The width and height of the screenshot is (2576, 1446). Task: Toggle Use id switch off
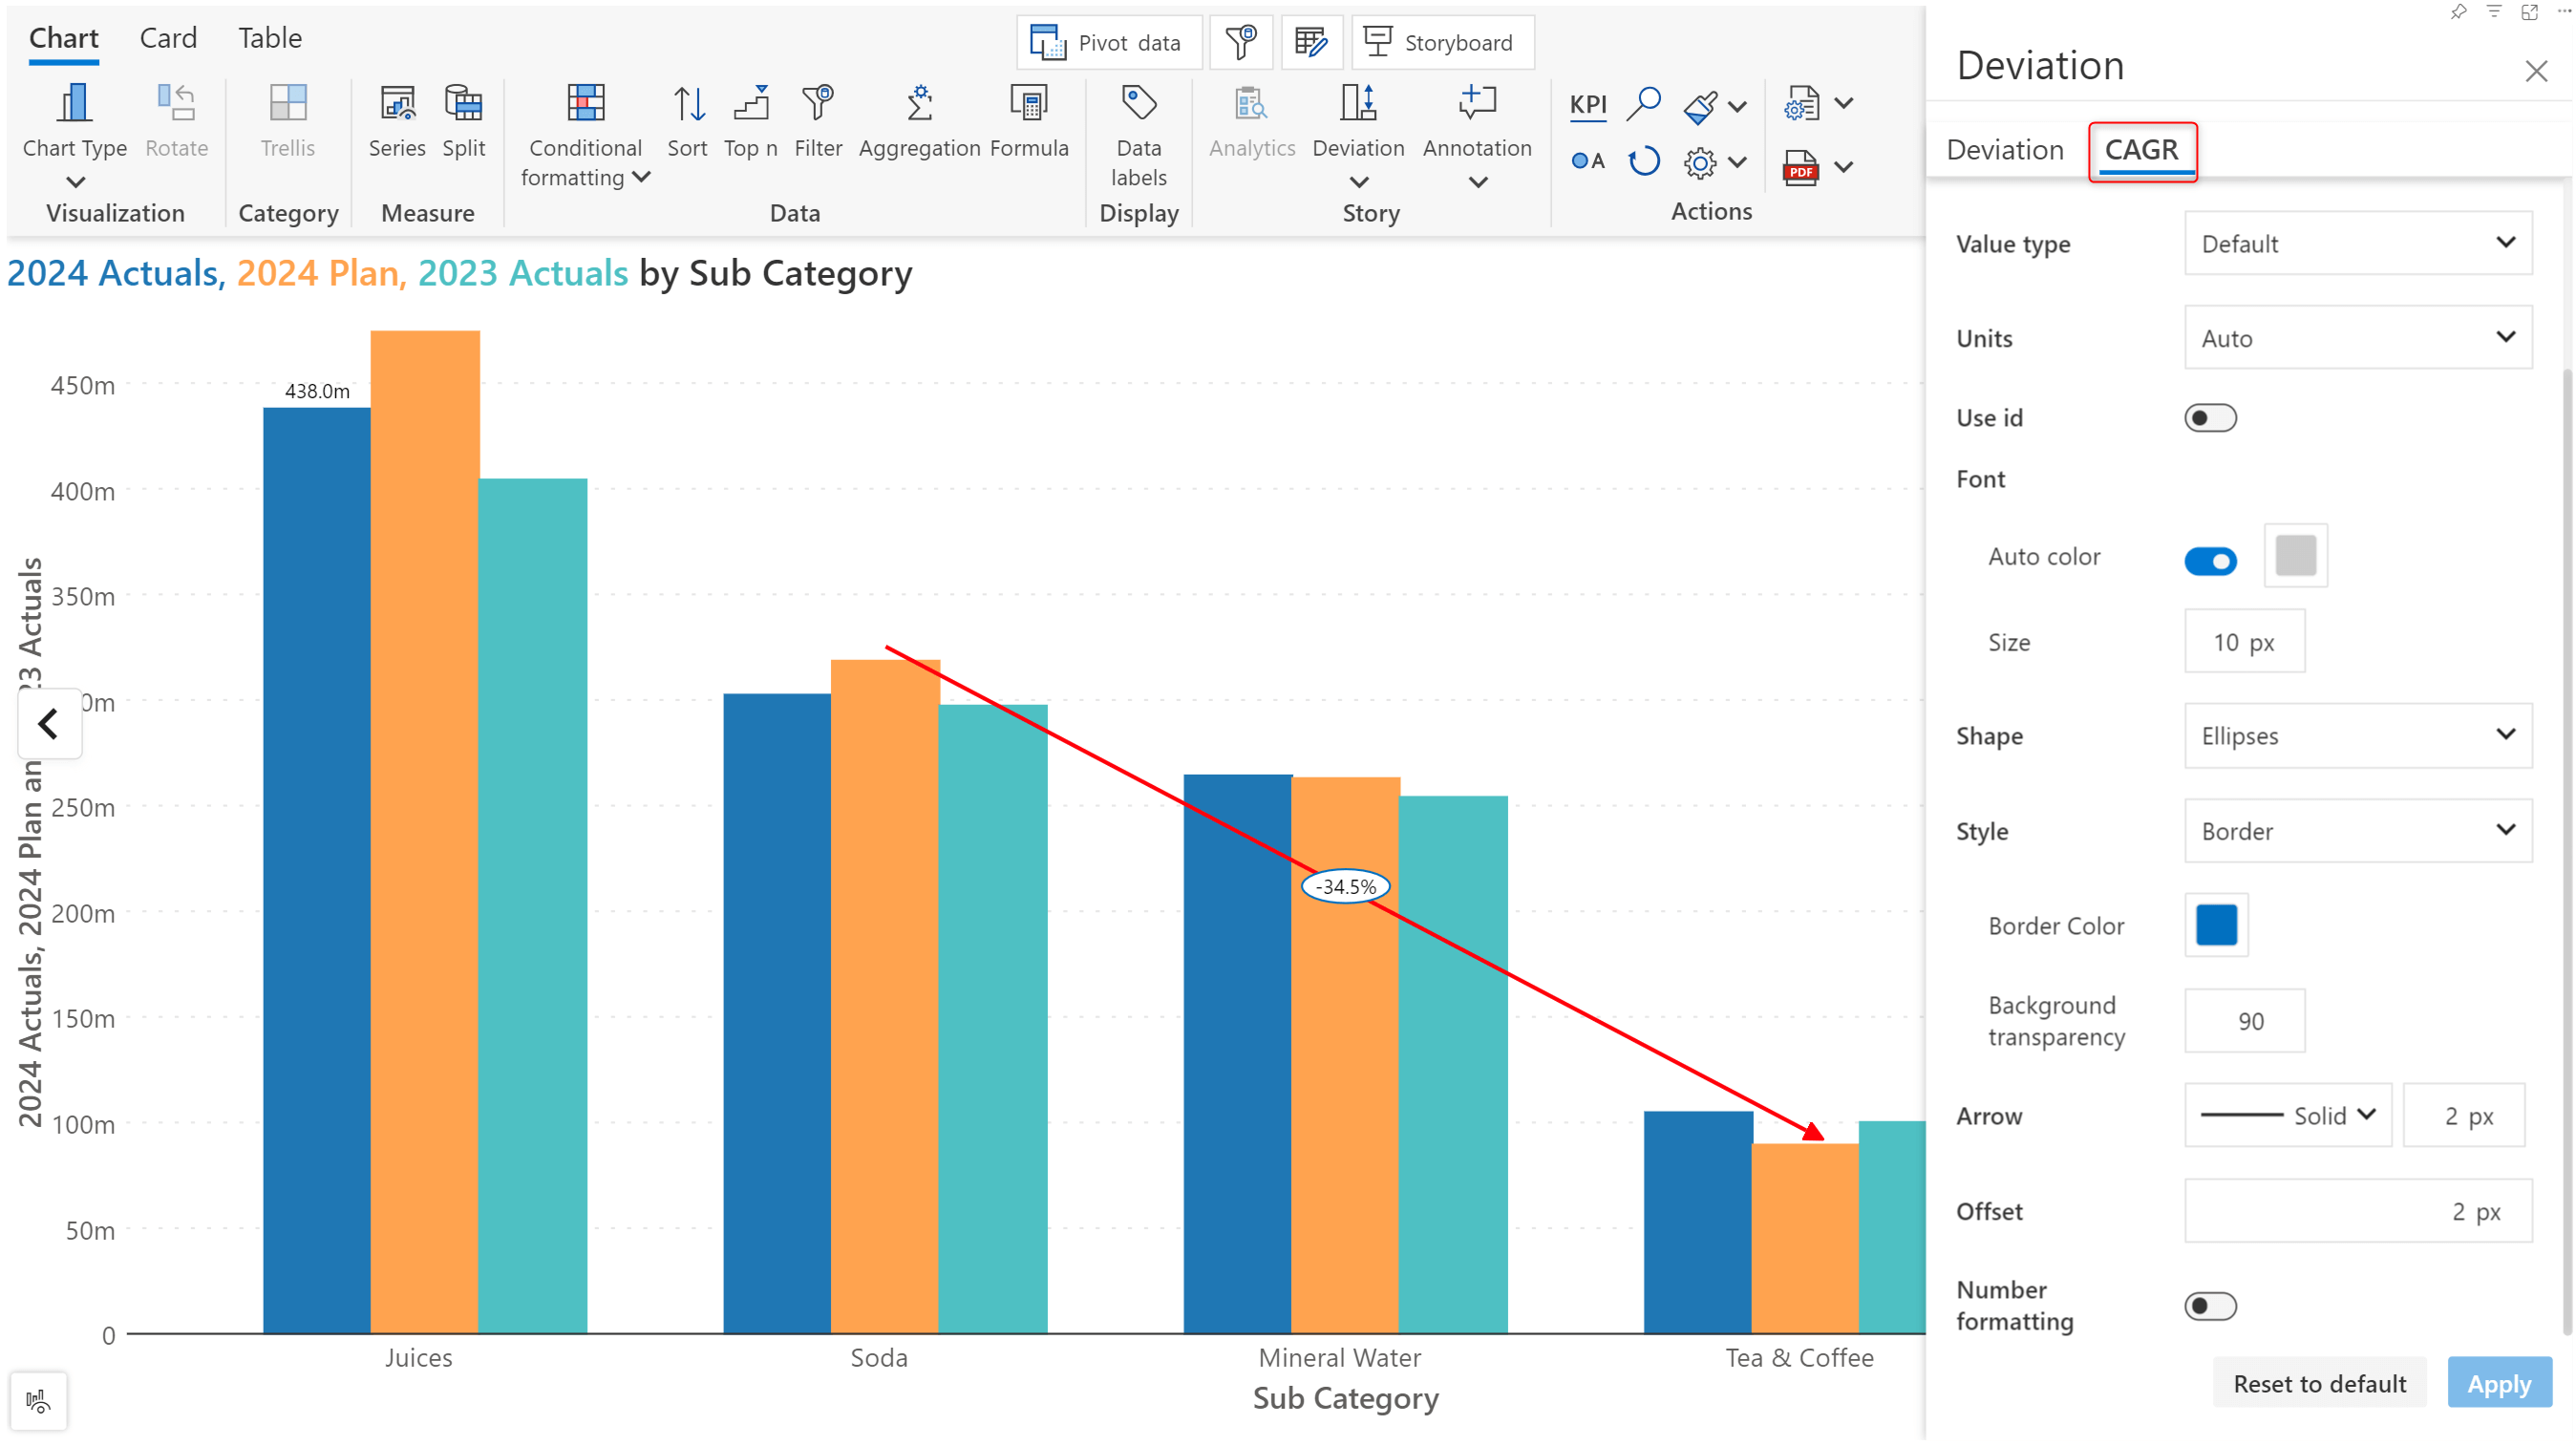click(2211, 415)
